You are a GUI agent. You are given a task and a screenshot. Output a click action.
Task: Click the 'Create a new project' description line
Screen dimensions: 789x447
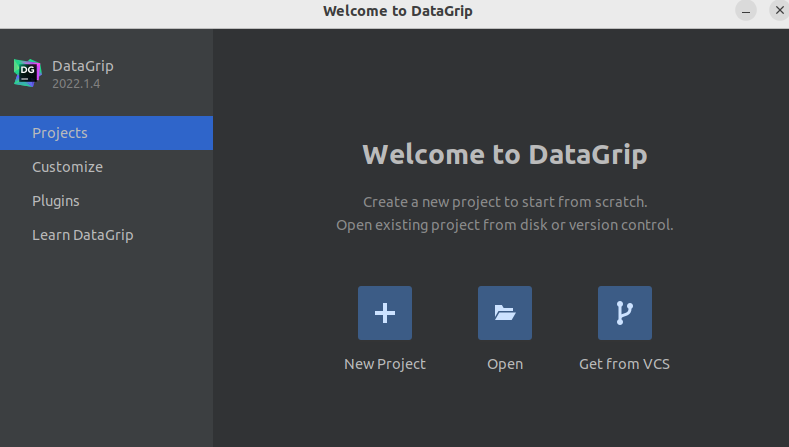[505, 202]
